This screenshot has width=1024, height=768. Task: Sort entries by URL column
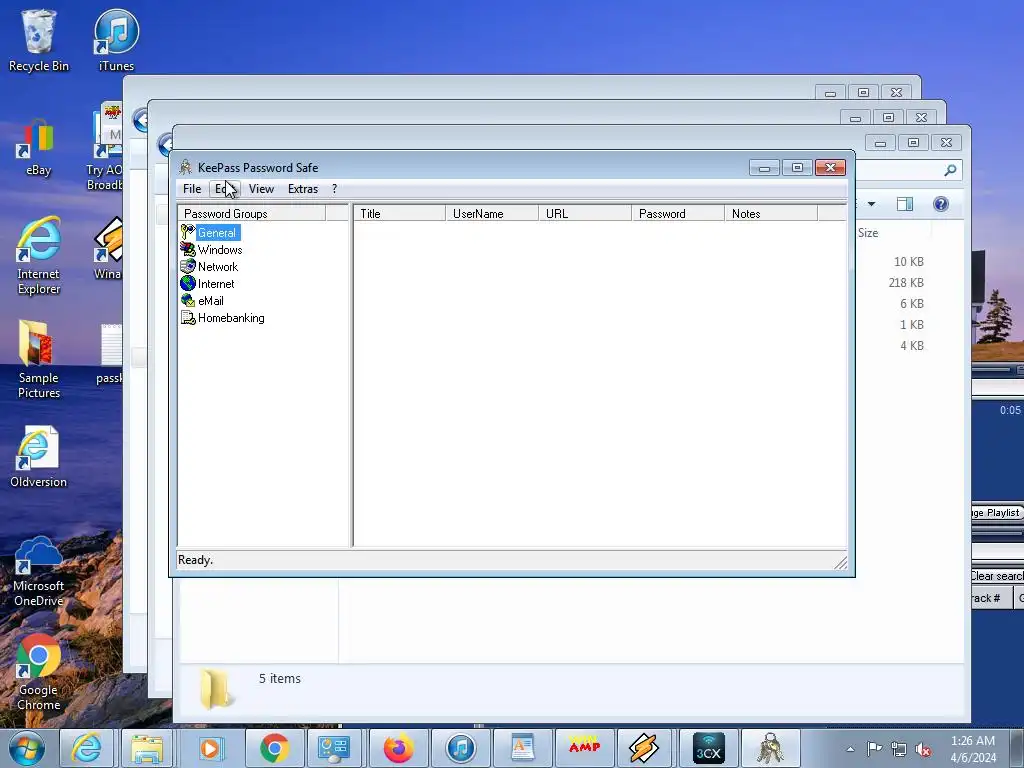pos(585,214)
